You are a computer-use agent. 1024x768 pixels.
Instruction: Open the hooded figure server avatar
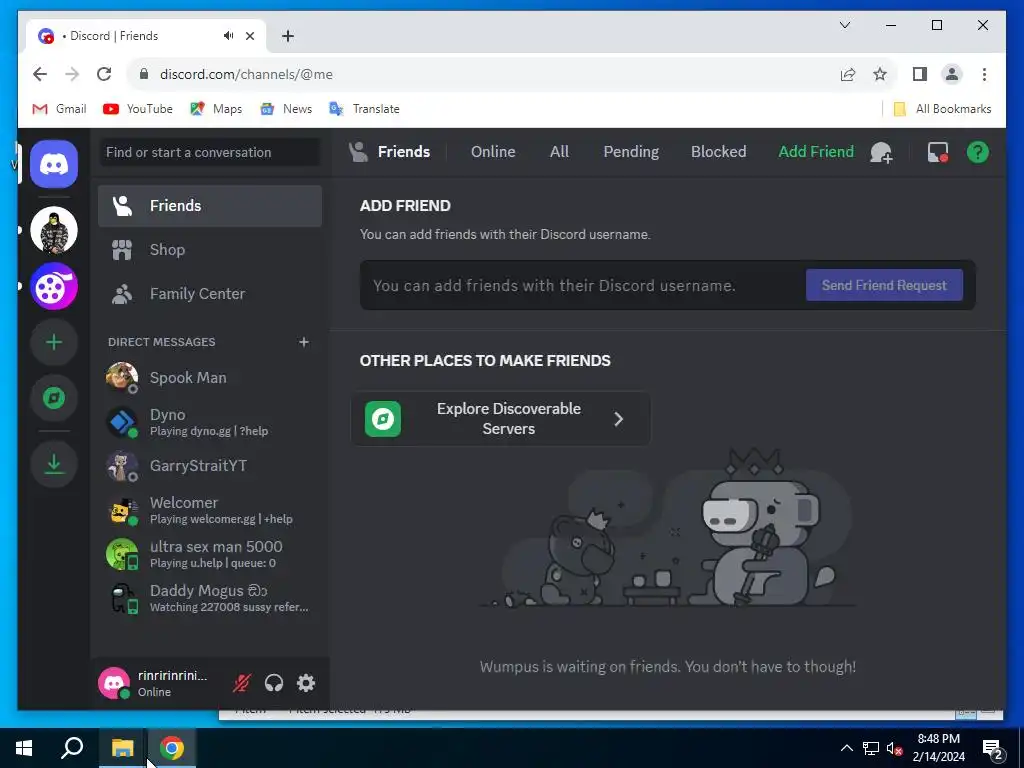pos(54,230)
